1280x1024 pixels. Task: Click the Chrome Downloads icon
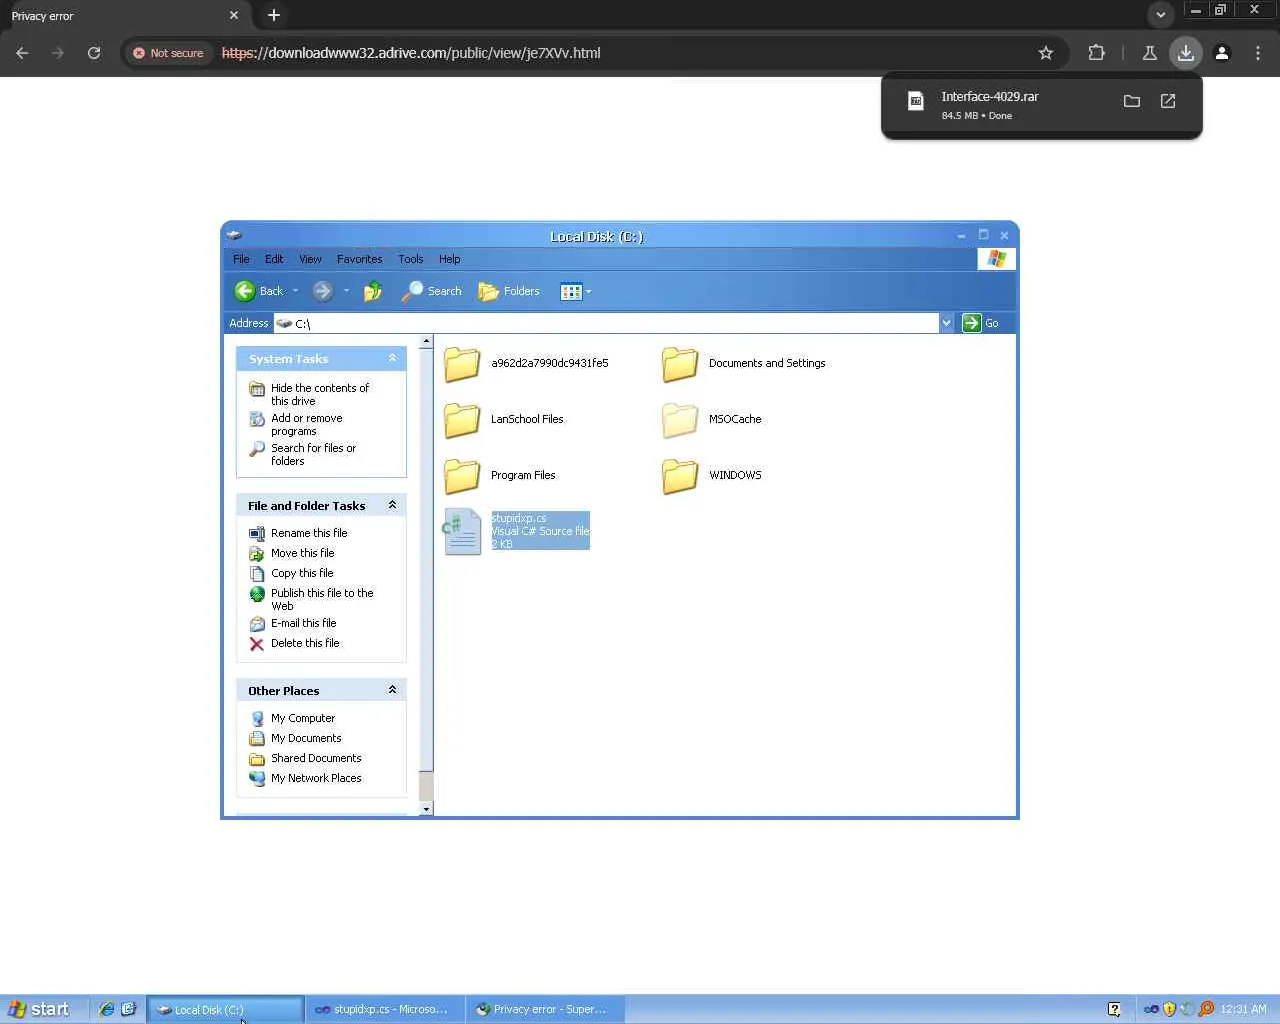[x=1186, y=53]
